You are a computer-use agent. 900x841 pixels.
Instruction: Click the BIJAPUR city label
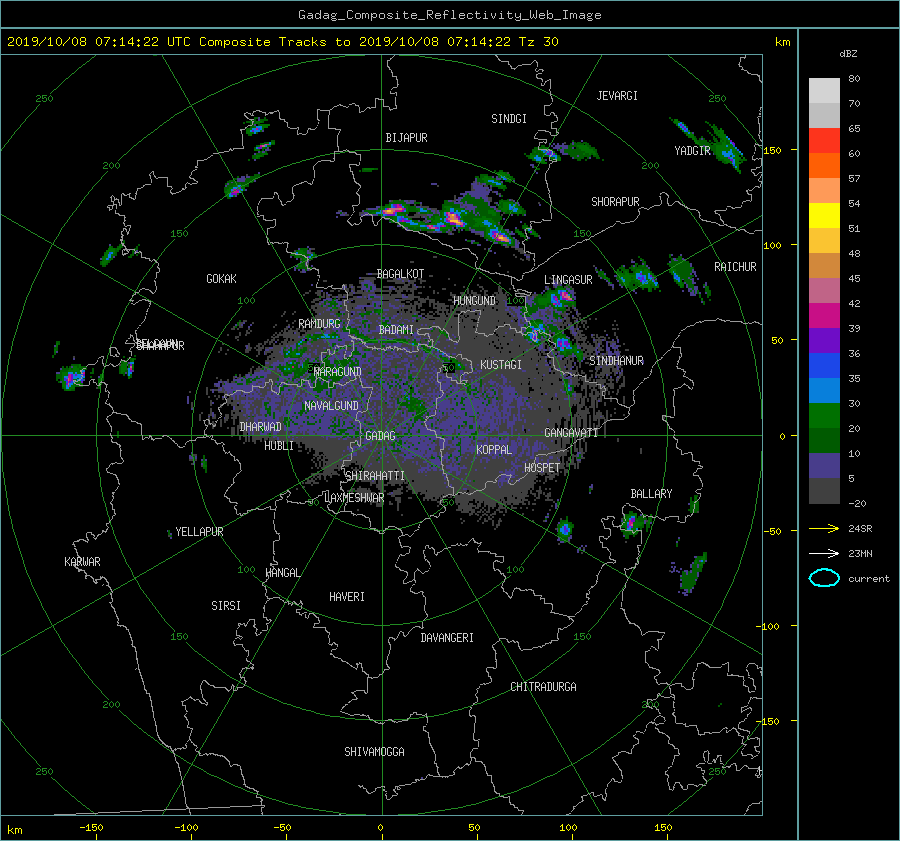tap(406, 138)
